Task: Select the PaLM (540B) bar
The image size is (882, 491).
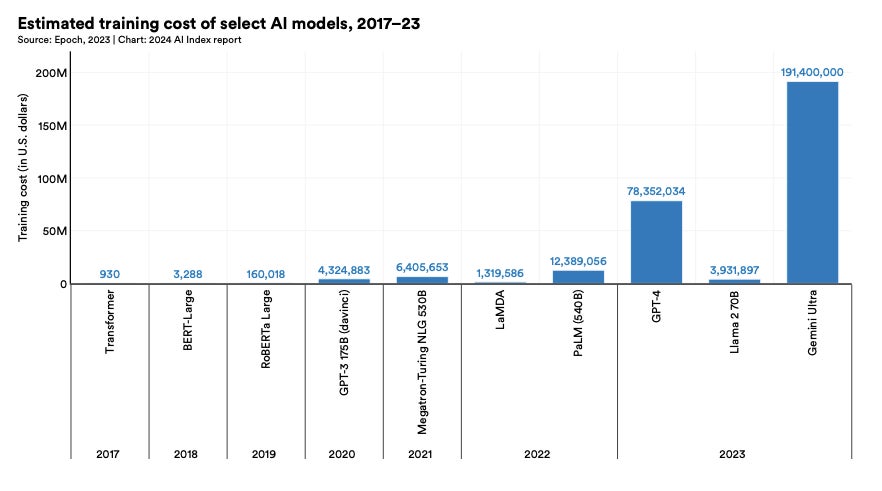Action: tap(578, 277)
